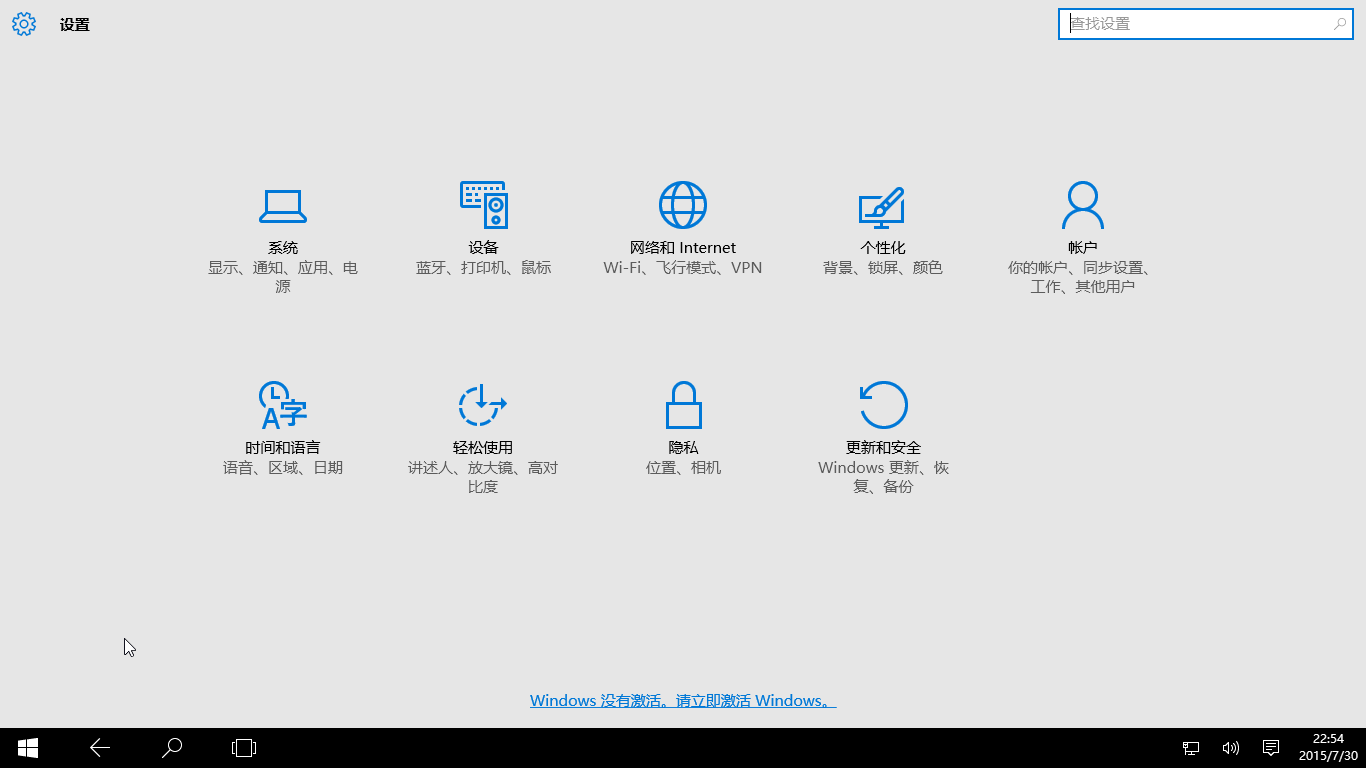Open the 时间和语言 clock and language icon
Screen dimensions: 1366x768
pyautogui.click(x=282, y=405)
